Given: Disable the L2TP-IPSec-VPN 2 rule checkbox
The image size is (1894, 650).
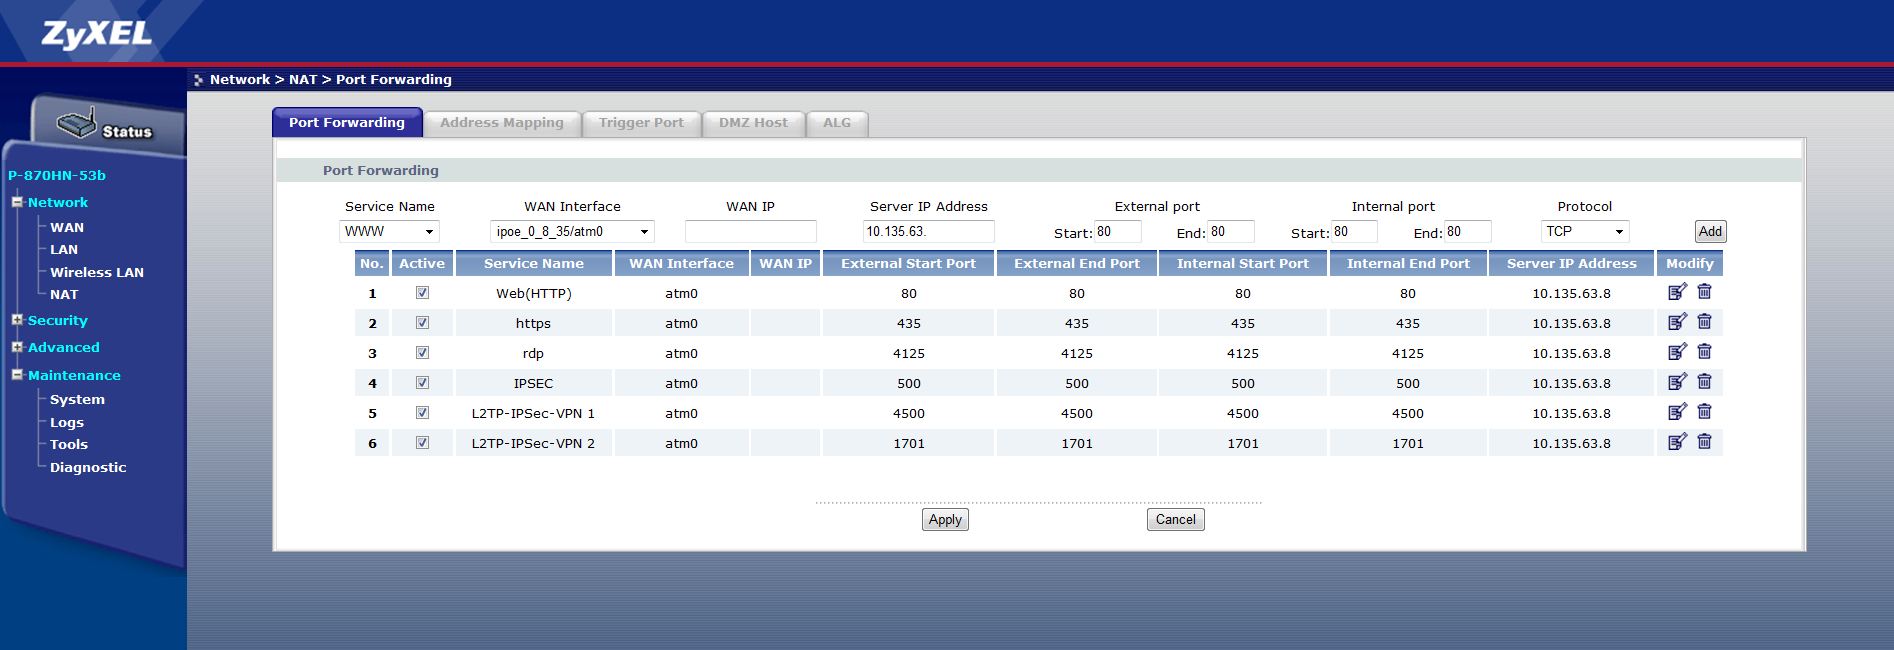Looking at the screenshot, I should coord(422,443).
